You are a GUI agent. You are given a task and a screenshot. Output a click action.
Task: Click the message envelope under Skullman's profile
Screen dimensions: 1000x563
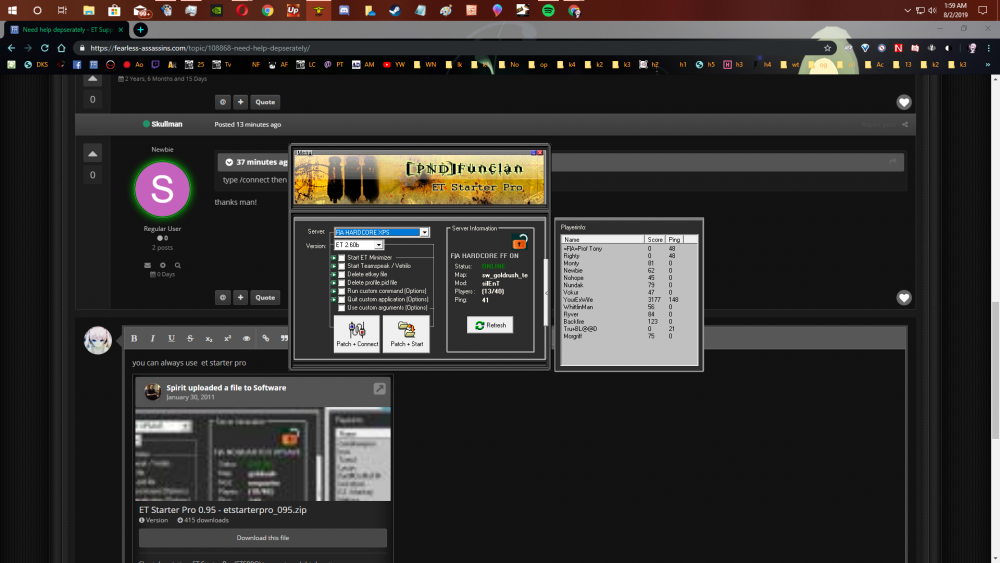[147, 265]
